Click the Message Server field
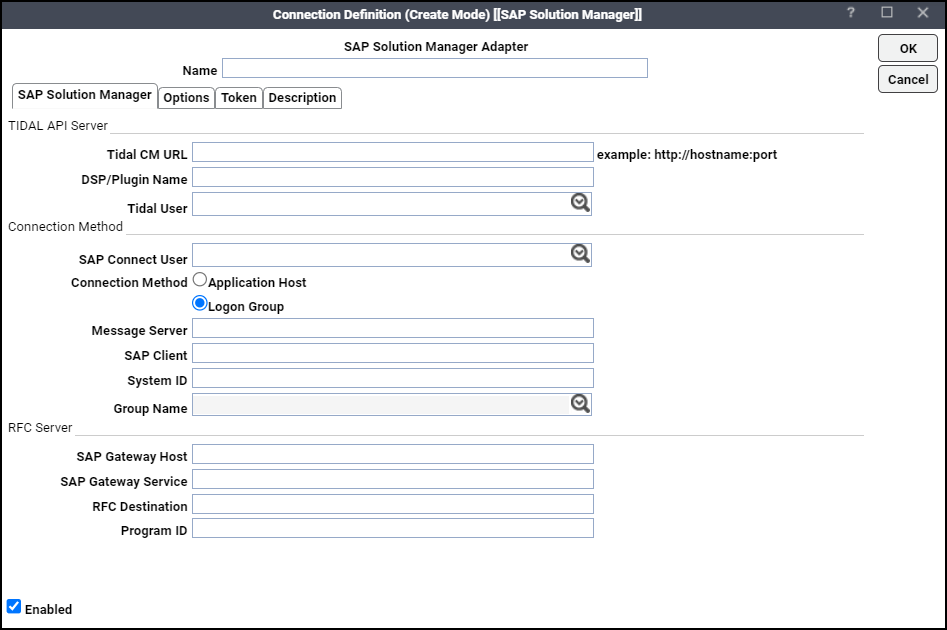Viewport: 947px width, 630px height. (x=393, y=328)
